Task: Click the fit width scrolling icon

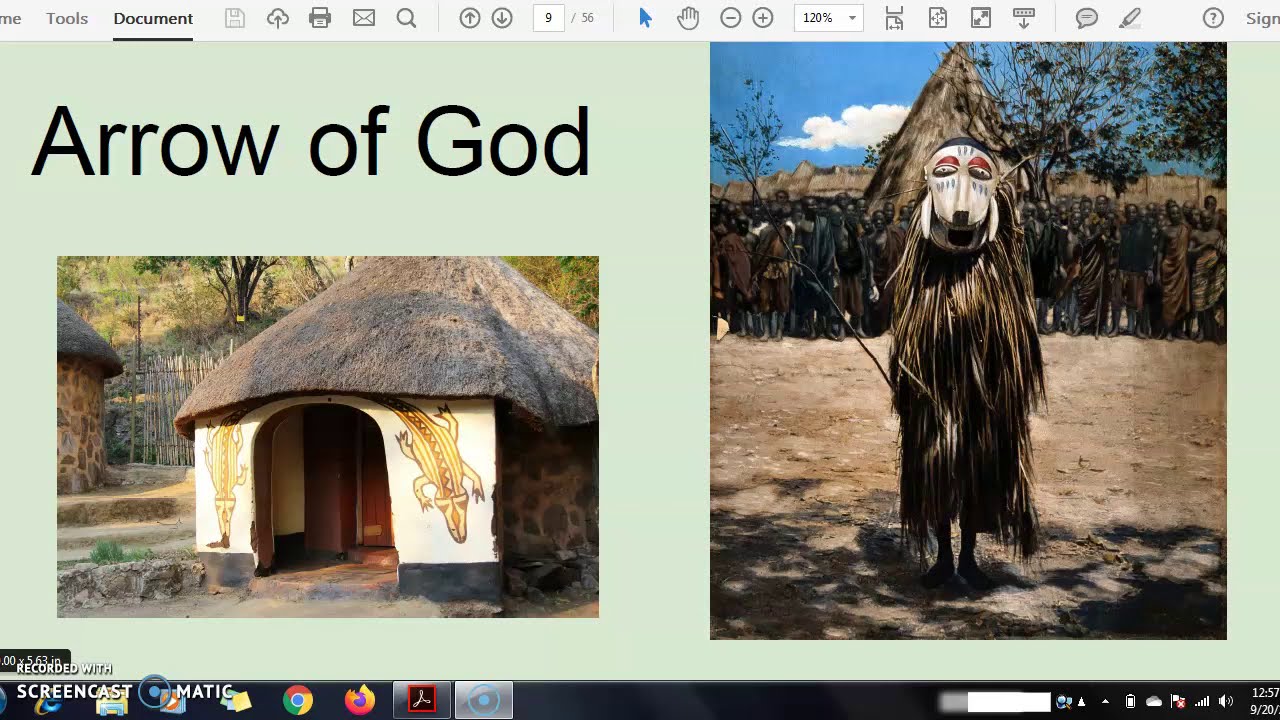Action: (x=894, y=18)
